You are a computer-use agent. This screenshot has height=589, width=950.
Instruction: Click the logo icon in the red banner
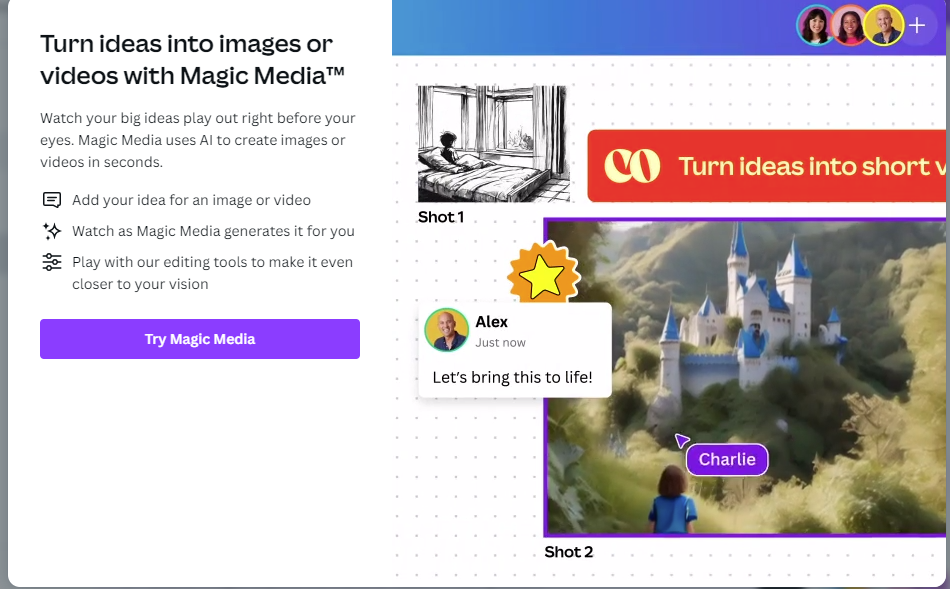point(632,166)
